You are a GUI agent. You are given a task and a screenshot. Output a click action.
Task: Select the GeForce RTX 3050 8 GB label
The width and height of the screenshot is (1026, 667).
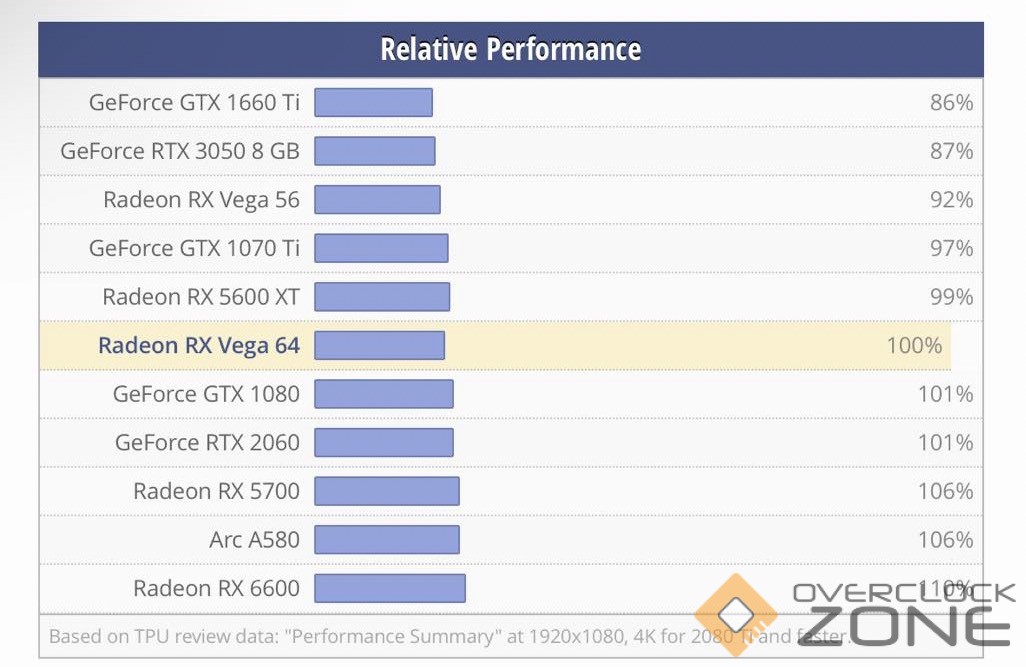[x=180, y=151]
